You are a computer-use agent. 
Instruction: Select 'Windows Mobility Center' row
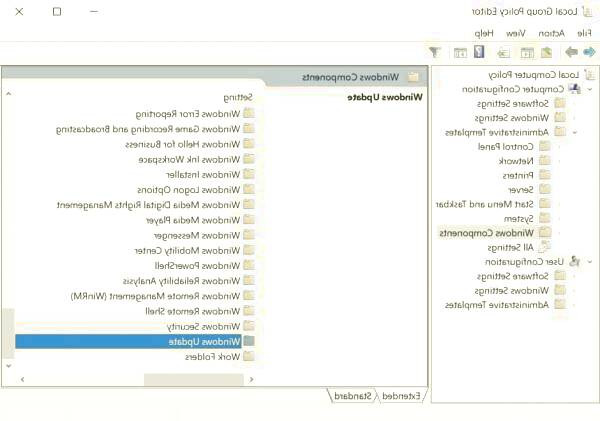[x=188, y=250]
